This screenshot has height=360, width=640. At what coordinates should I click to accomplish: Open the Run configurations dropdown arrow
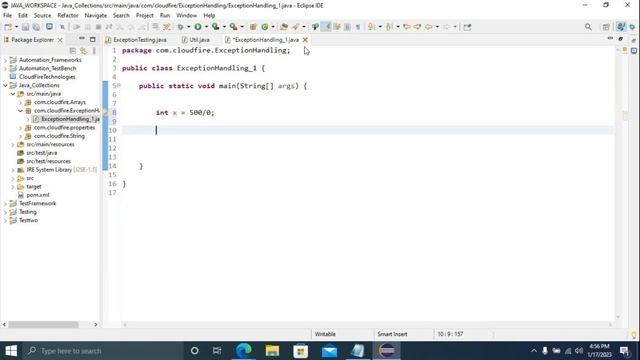click(x=206, y=27)
